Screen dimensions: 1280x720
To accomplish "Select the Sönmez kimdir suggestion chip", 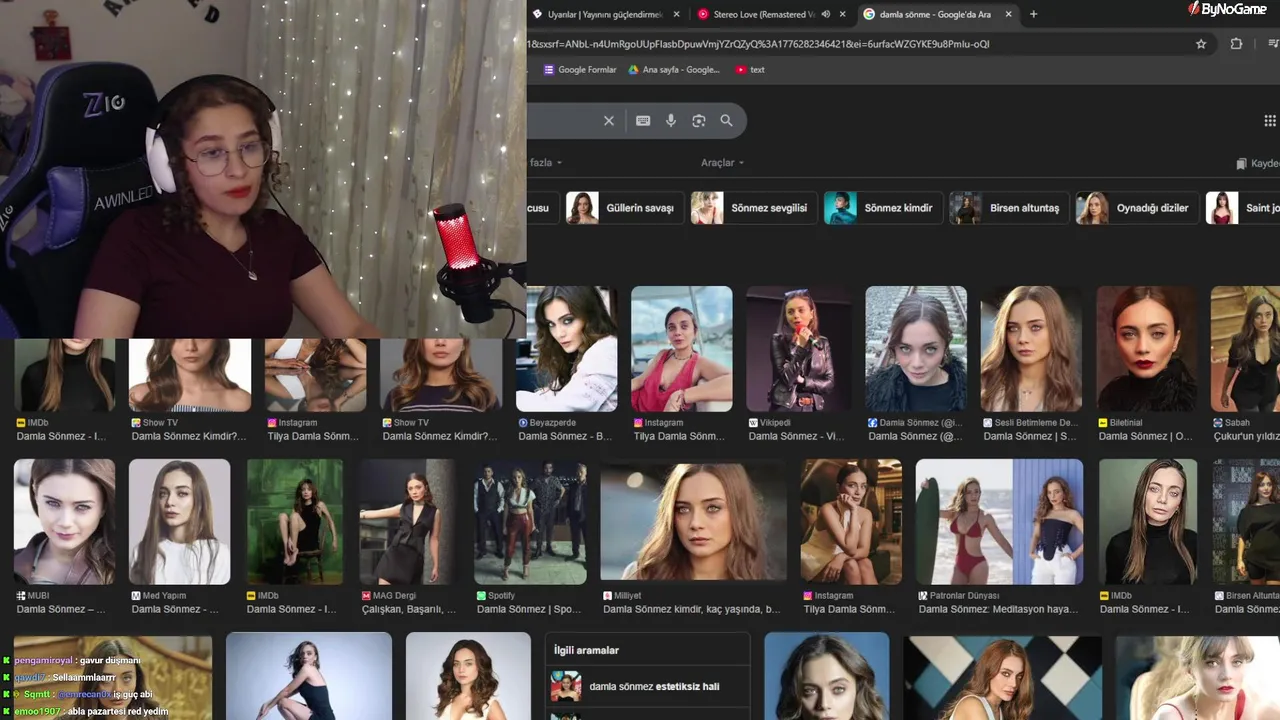I will [x=883, y=208].
